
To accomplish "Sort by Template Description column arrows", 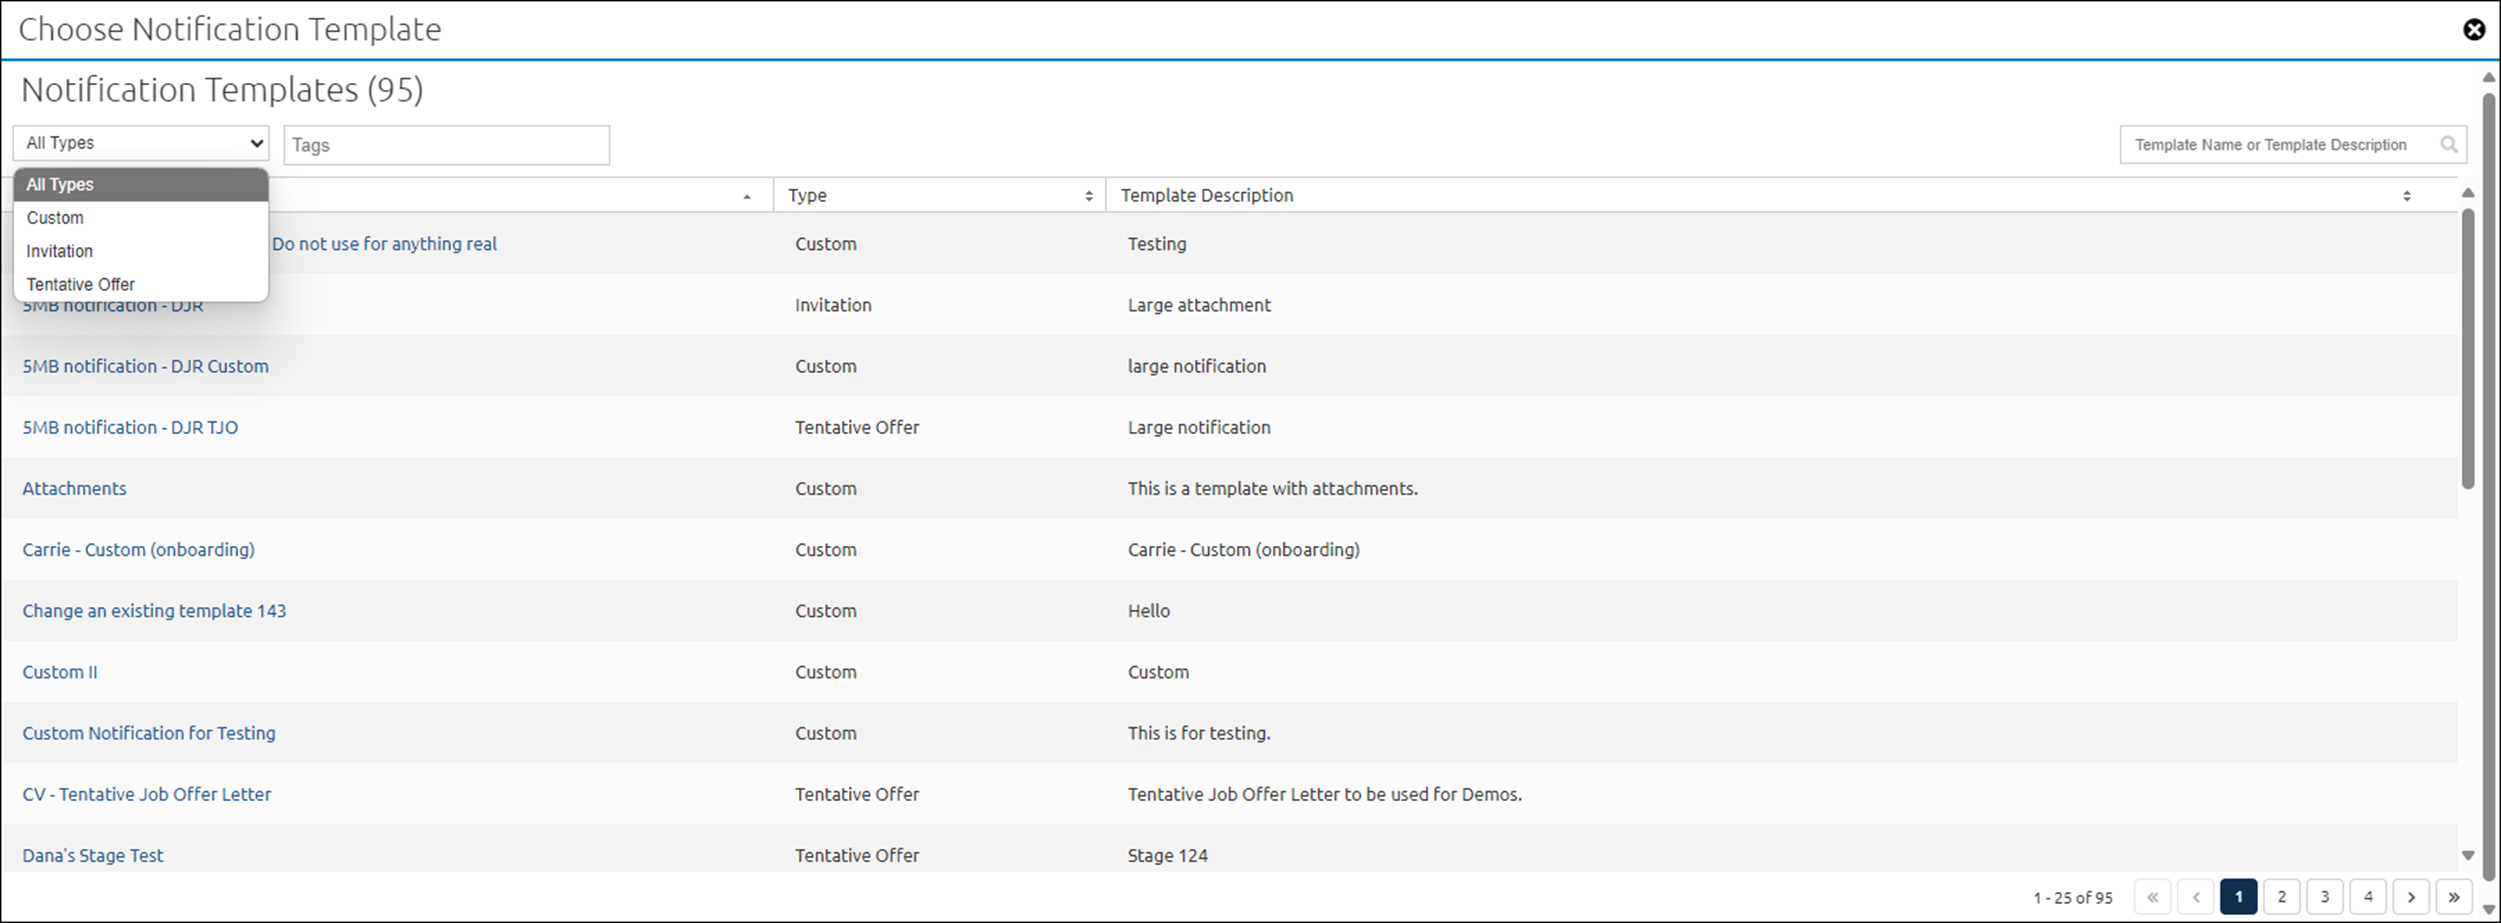I will click(x=2407, y=196).
